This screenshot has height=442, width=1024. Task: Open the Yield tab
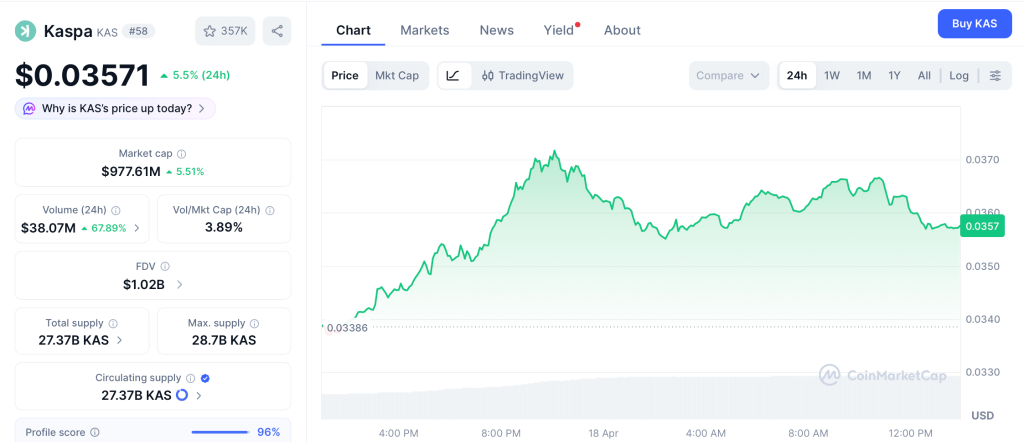click(559, 30)
